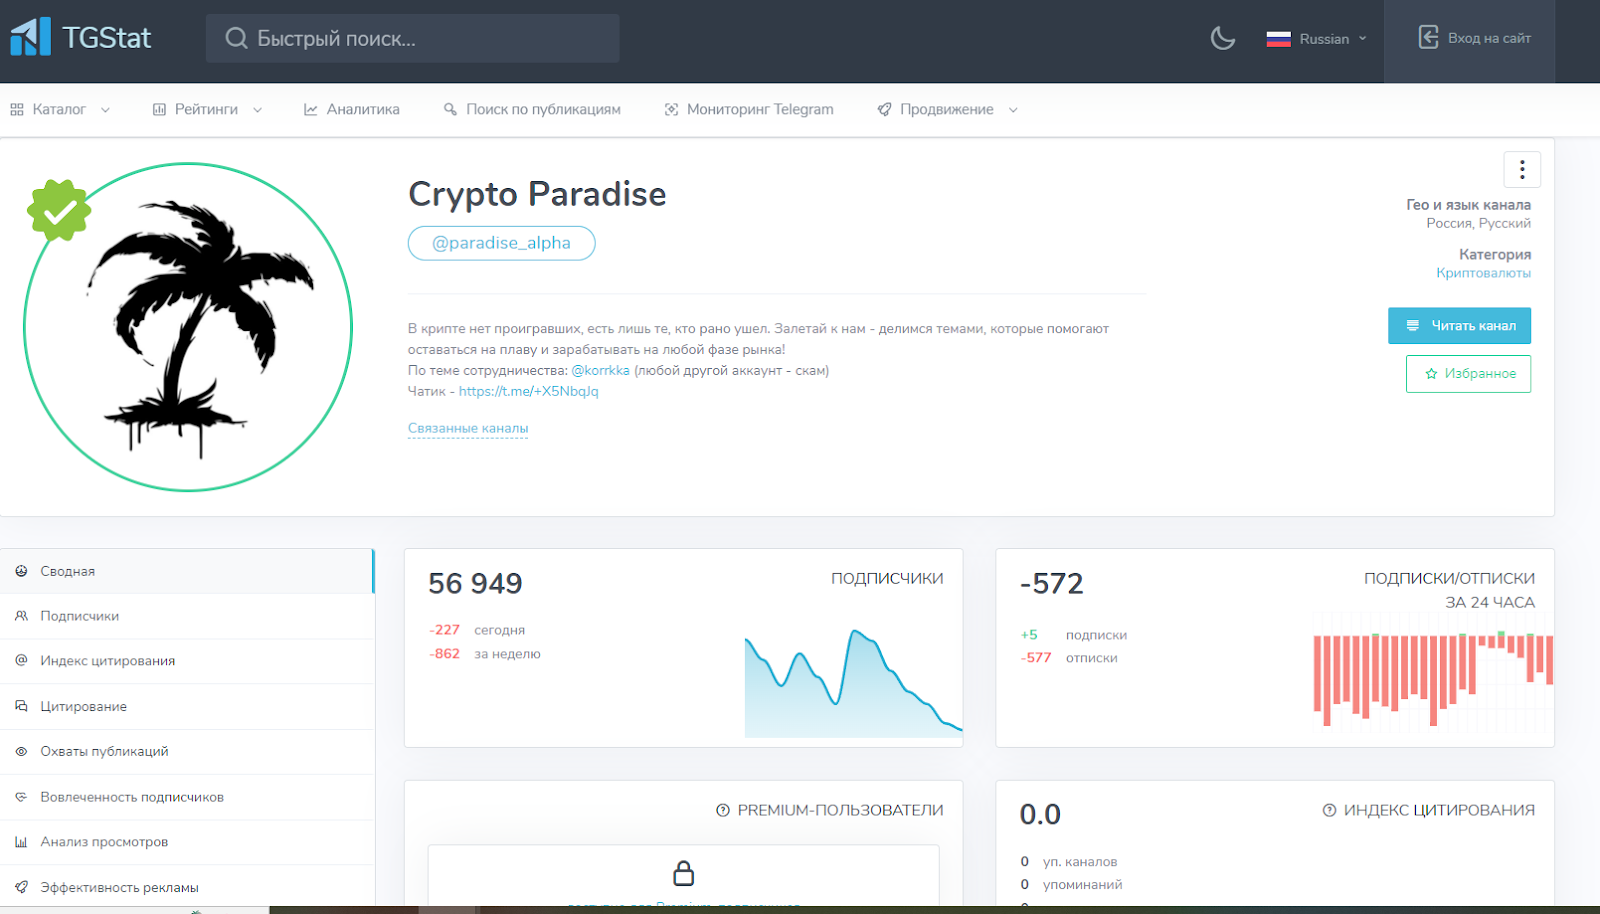Open the Russian language dropdown
The image size is (1600, 914).
(1316, 39)
